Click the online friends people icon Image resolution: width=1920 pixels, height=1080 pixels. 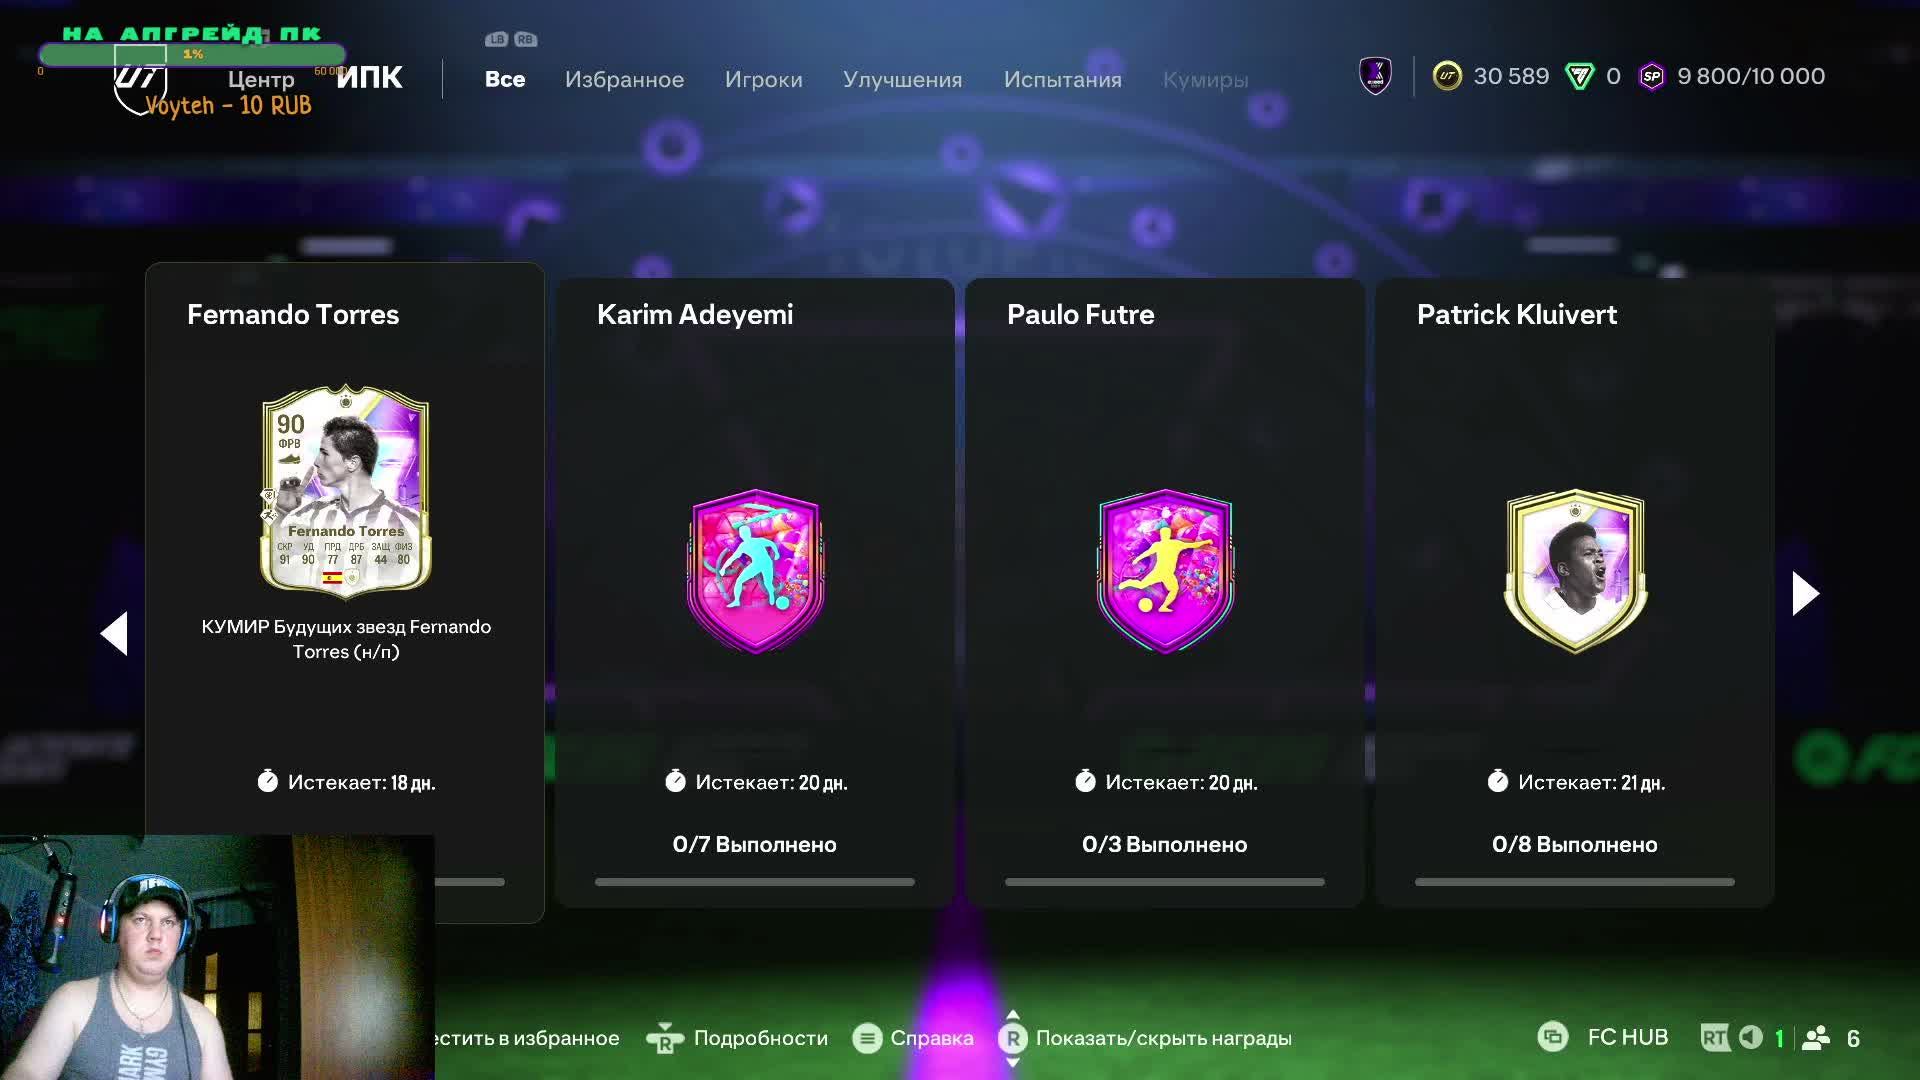tap(1816, 1038)
